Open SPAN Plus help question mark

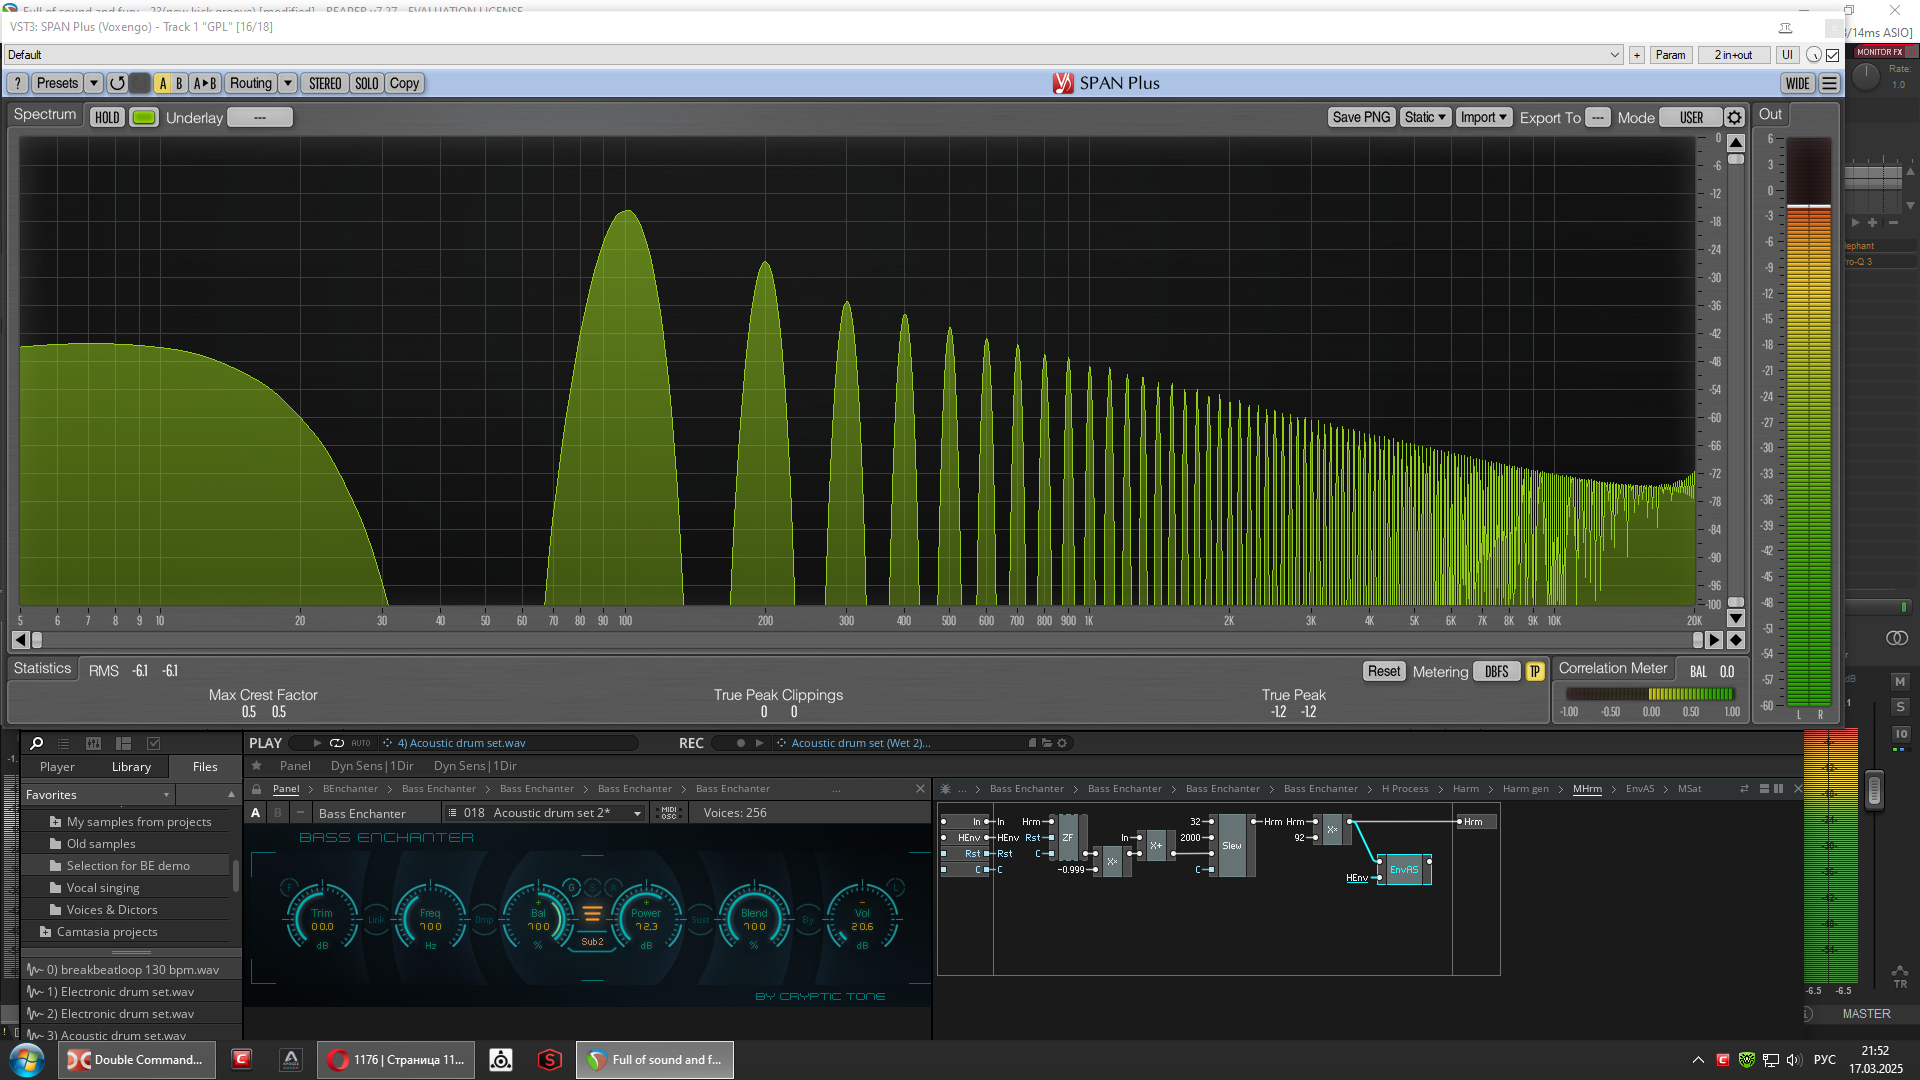[18, 83]
